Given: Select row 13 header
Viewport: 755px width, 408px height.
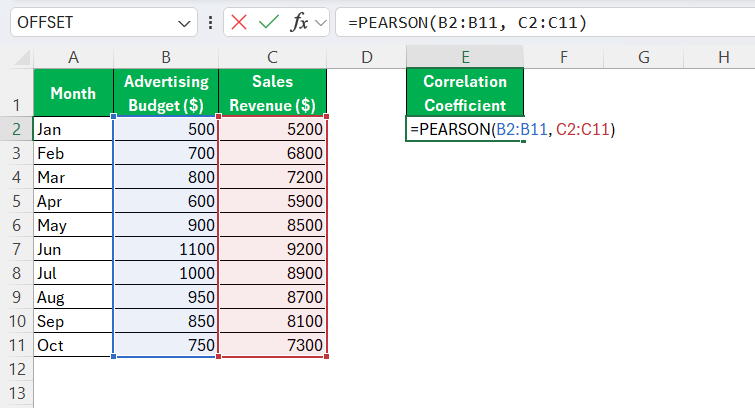Looking at the screenshot, I should (16, 393).
